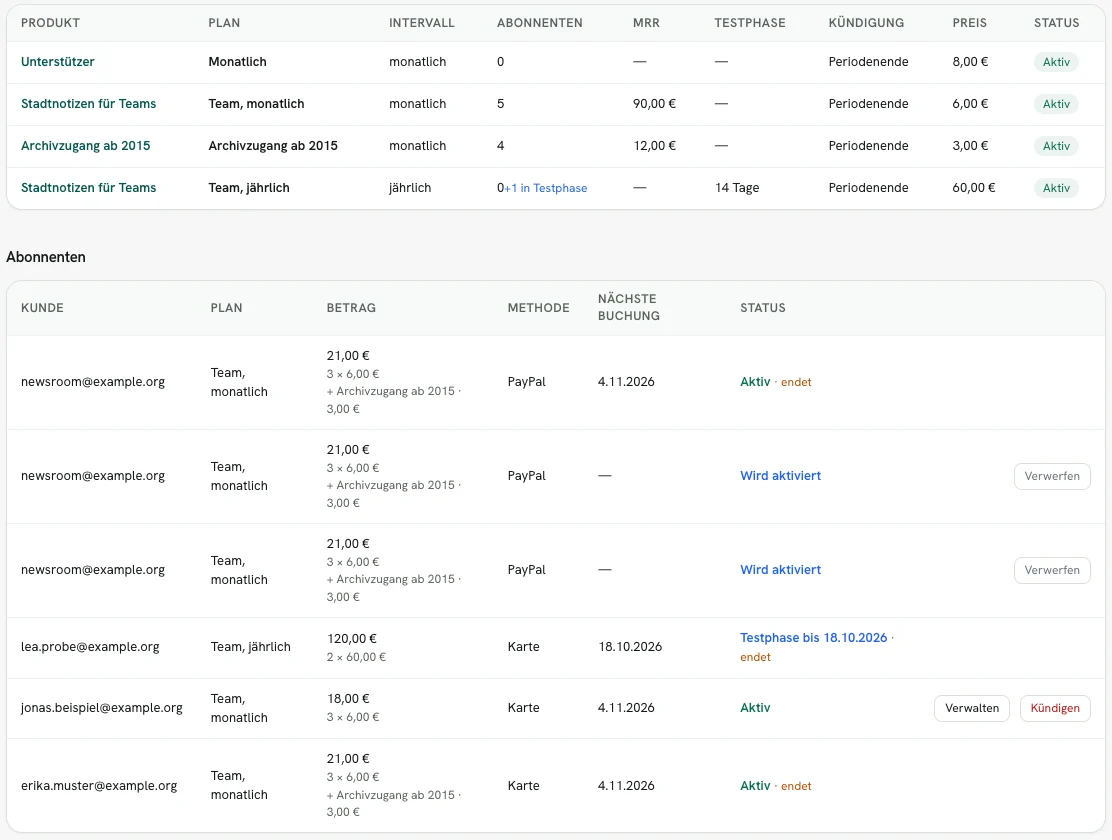
Task: Click the METHODE column header
Action: click(538, 307)
